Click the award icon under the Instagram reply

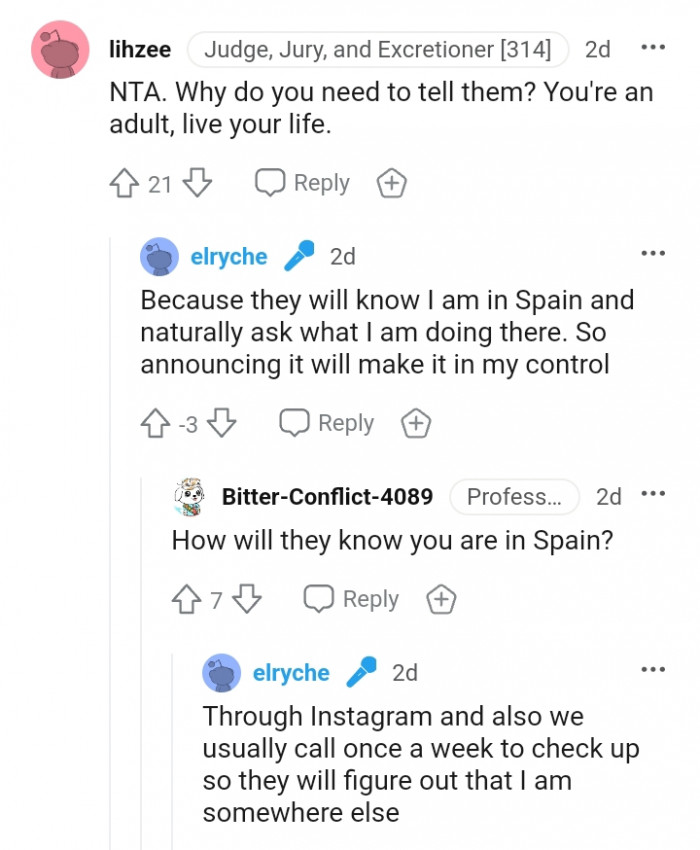[x=465, y=845]
